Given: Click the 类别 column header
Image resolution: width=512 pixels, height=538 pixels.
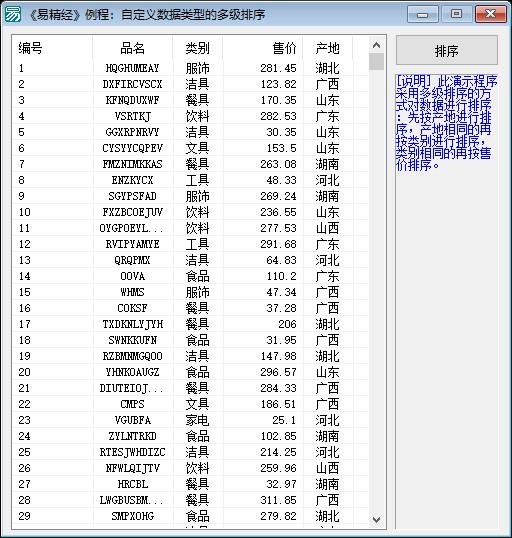Looking at the screenshot, I should tap(198, 48).
